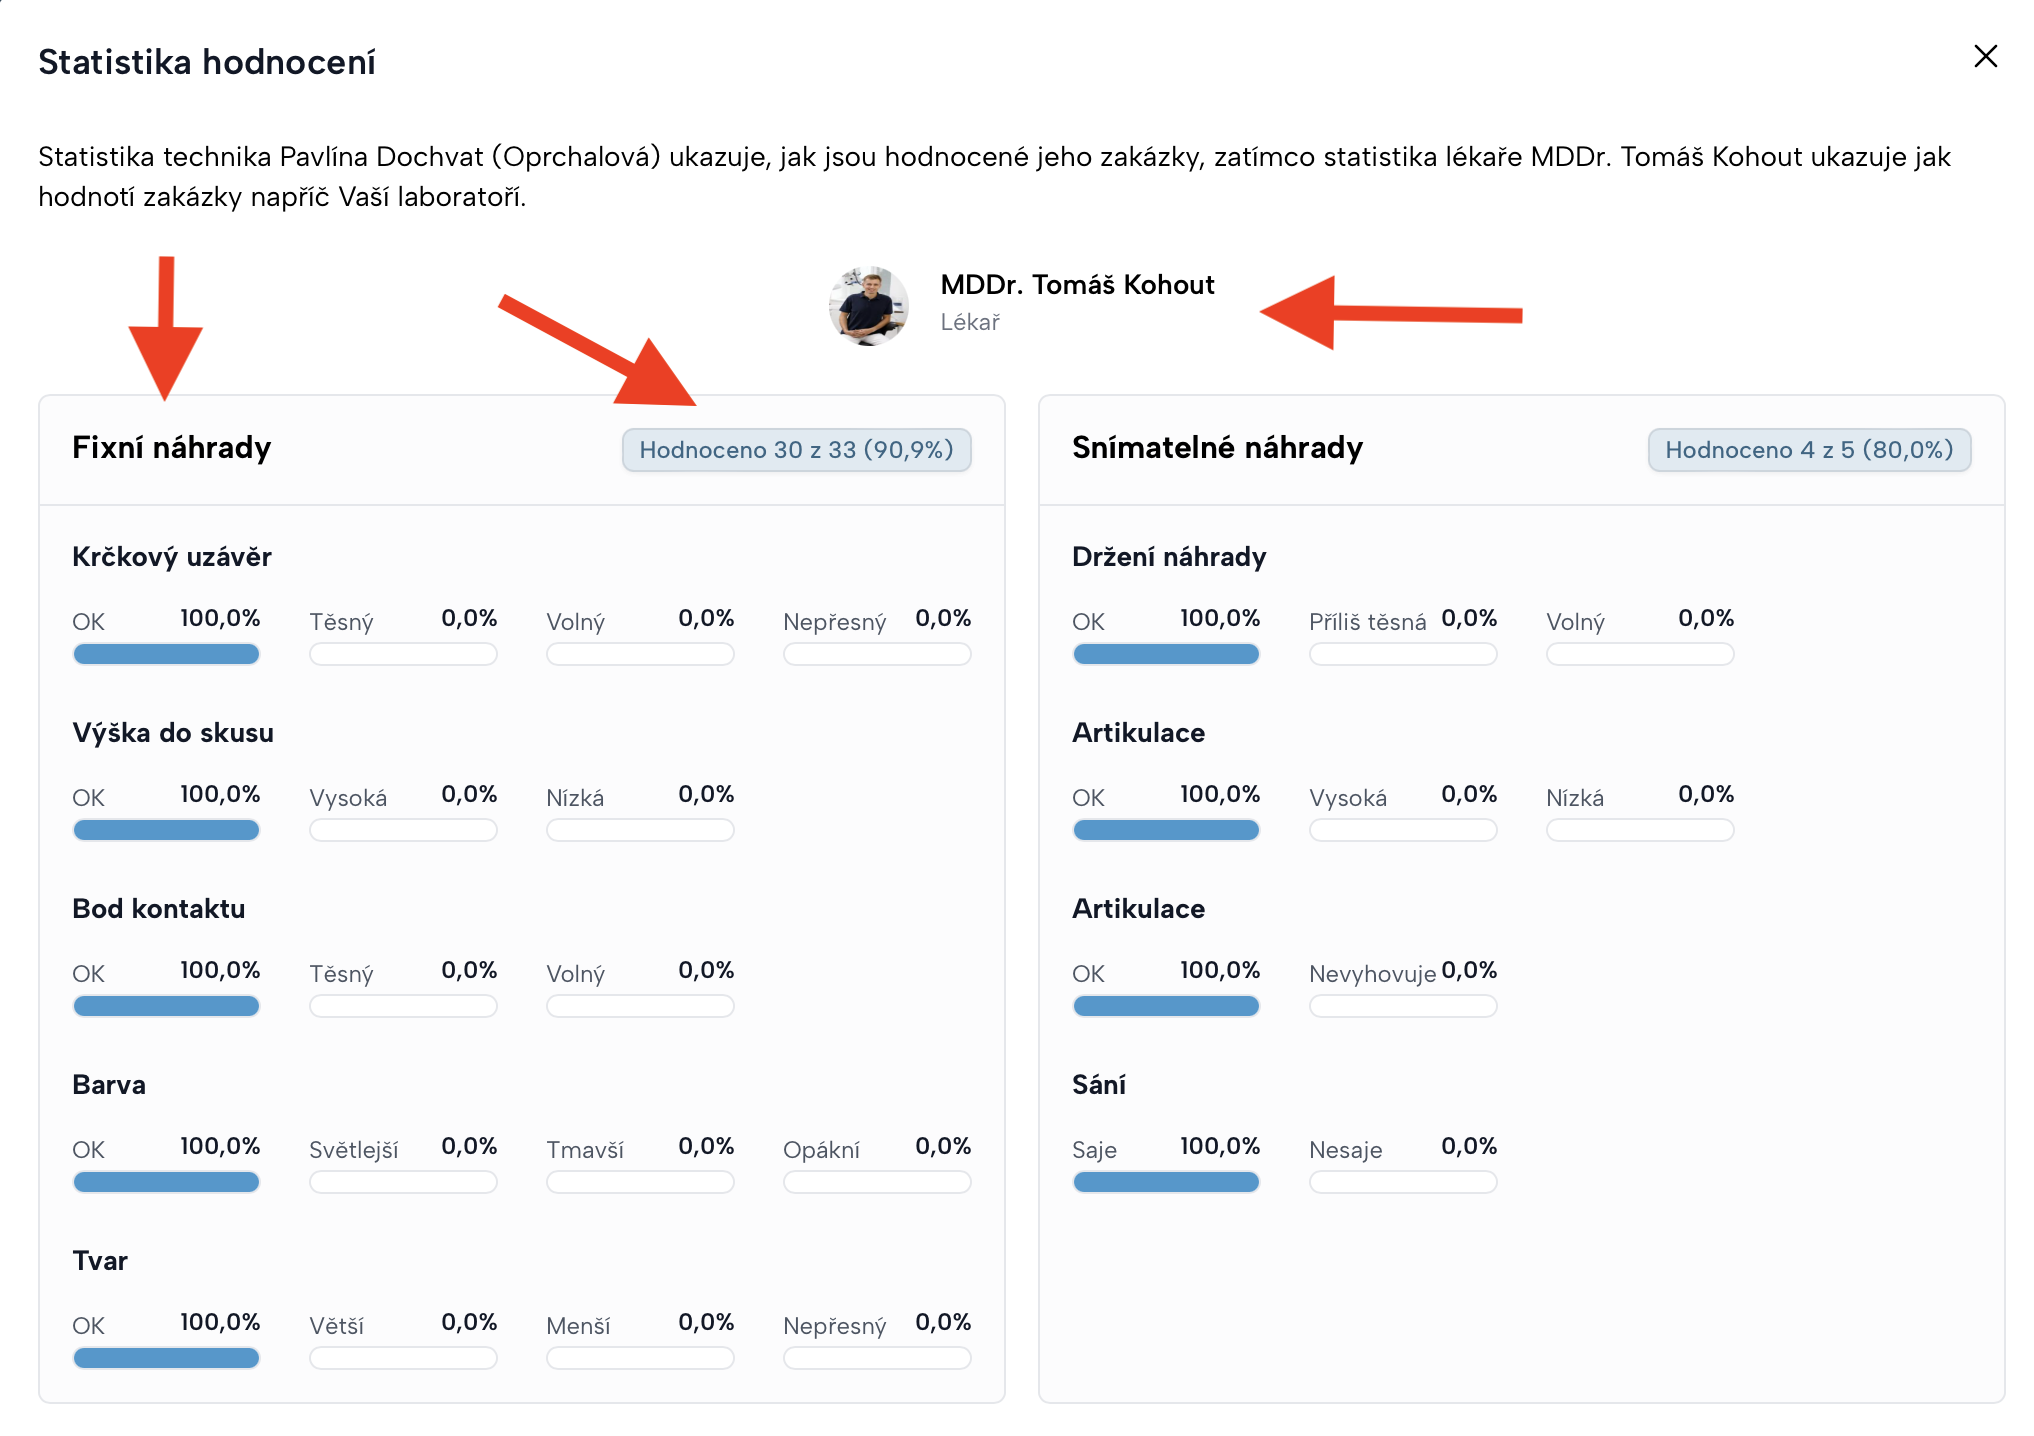Viewport: 2034px width, 1436px height.
Task: Click the Artikulace Nevyhovuje progress bar
Action: tap(1403, 1006)
